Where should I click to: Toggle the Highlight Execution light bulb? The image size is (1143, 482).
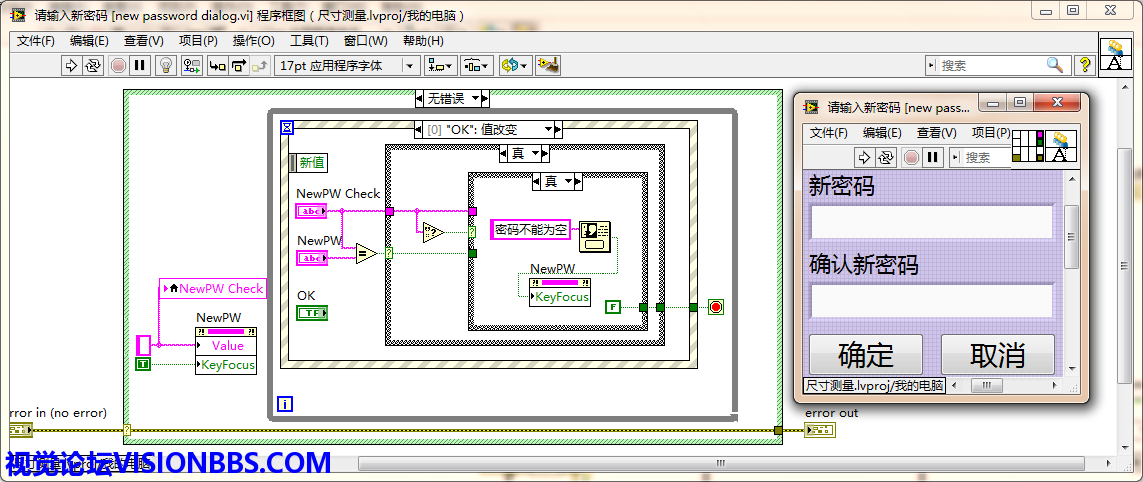coord(166,65)
